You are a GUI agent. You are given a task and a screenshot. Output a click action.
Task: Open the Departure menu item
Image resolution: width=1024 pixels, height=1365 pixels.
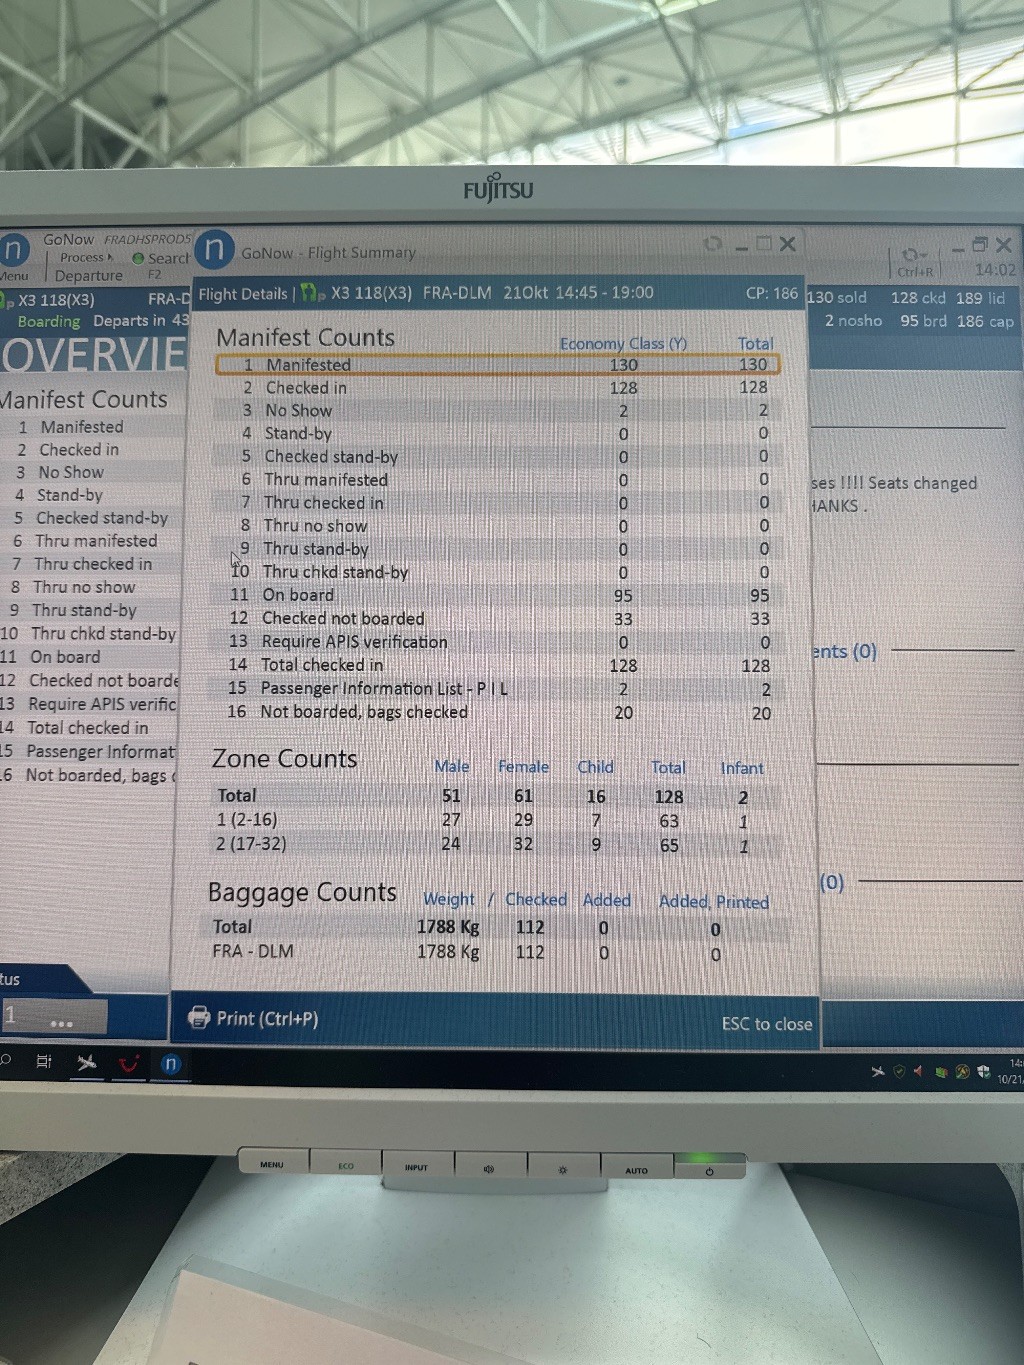pyautogui.click(x=88, y=276)
